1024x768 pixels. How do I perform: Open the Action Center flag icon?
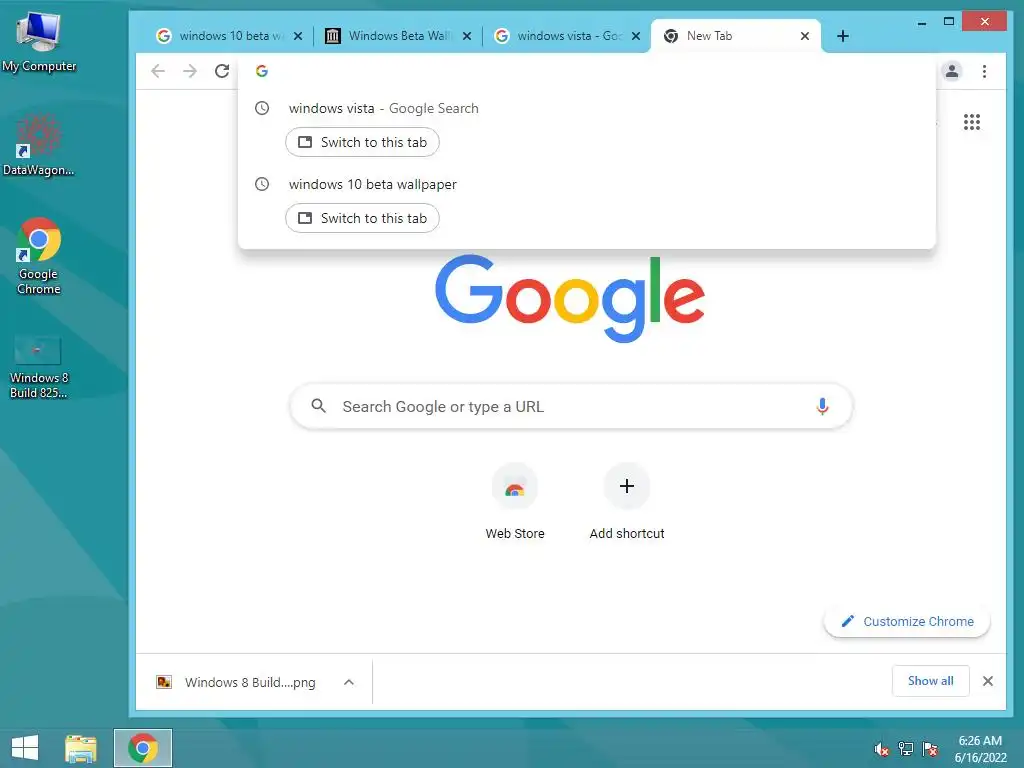[930, 749]
